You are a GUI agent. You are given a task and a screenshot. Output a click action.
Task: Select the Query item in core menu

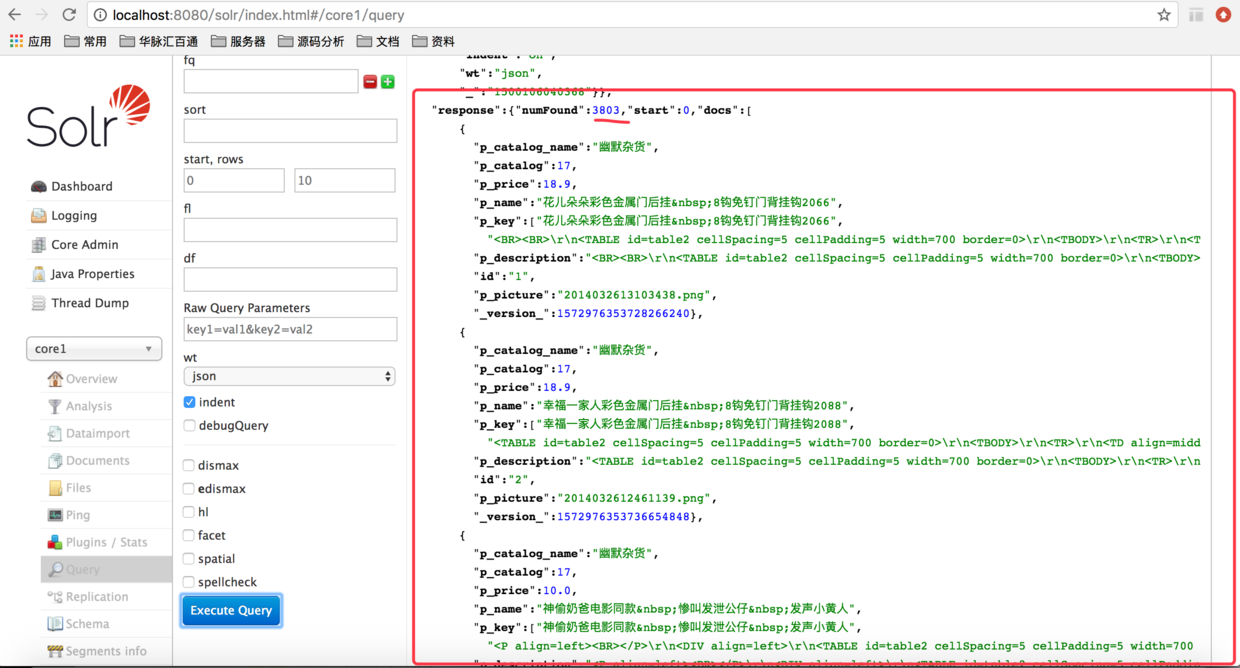[x=106, y=569]
